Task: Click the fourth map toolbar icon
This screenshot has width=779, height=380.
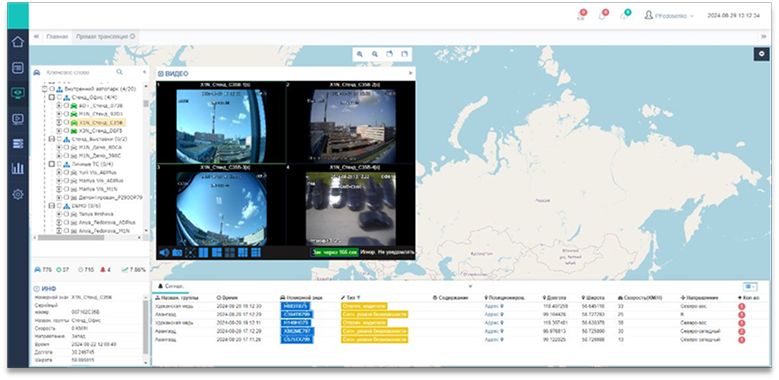Action: click(x=404, y=54)
